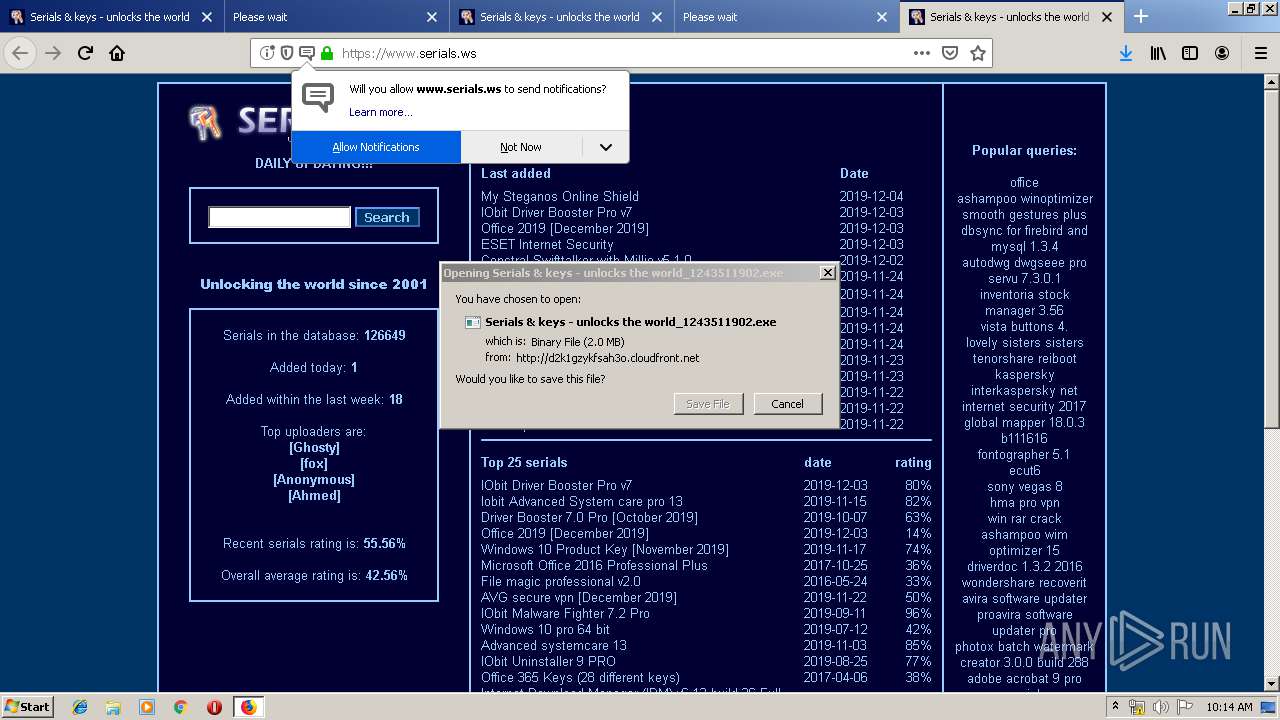The width and height of the screenshot is (1280, 720).
Task: Expand the Not Now dropdown arrow
Action: (606, 147)
